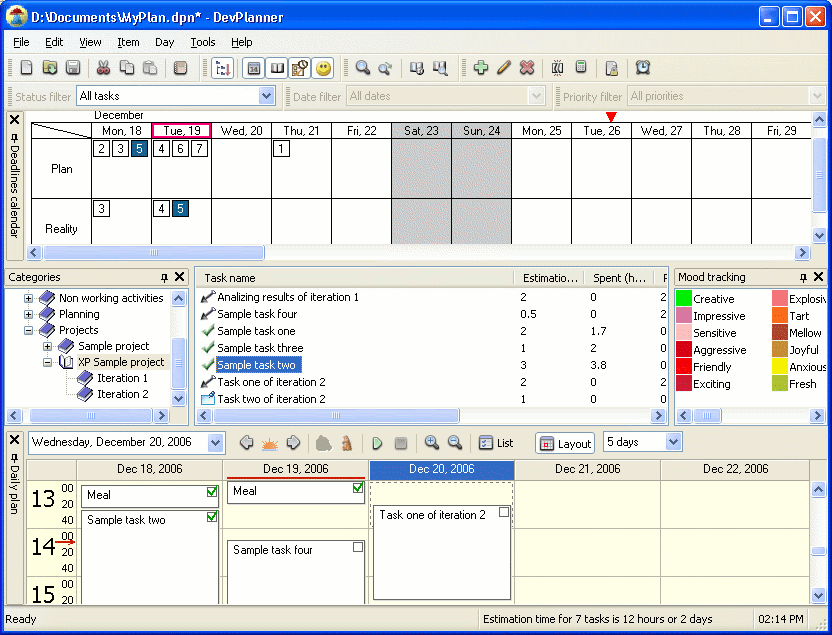
Task: Go to next day with right arrow
Action: (293, 443)
